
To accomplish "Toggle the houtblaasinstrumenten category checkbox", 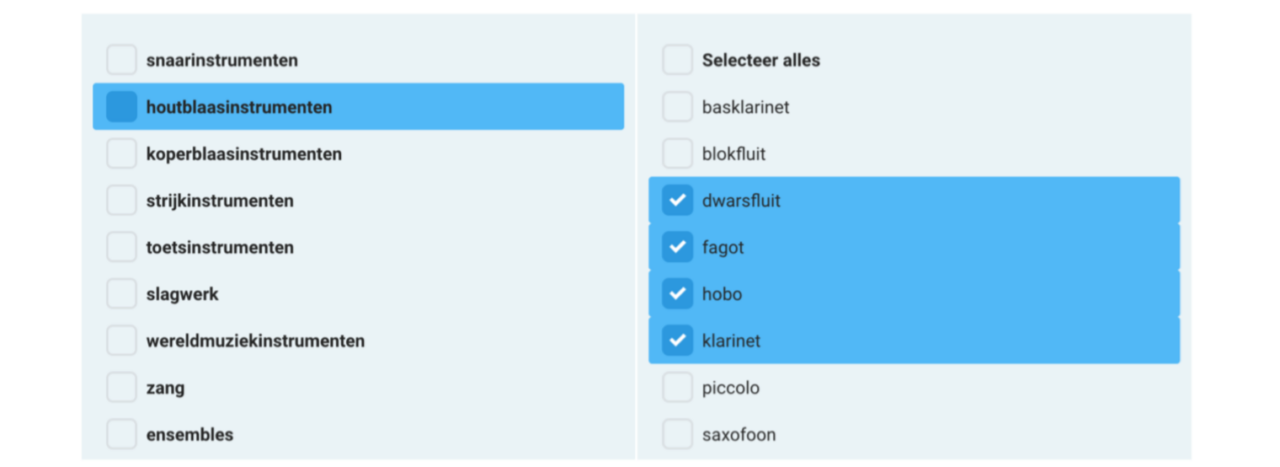I will coord(121,107).
